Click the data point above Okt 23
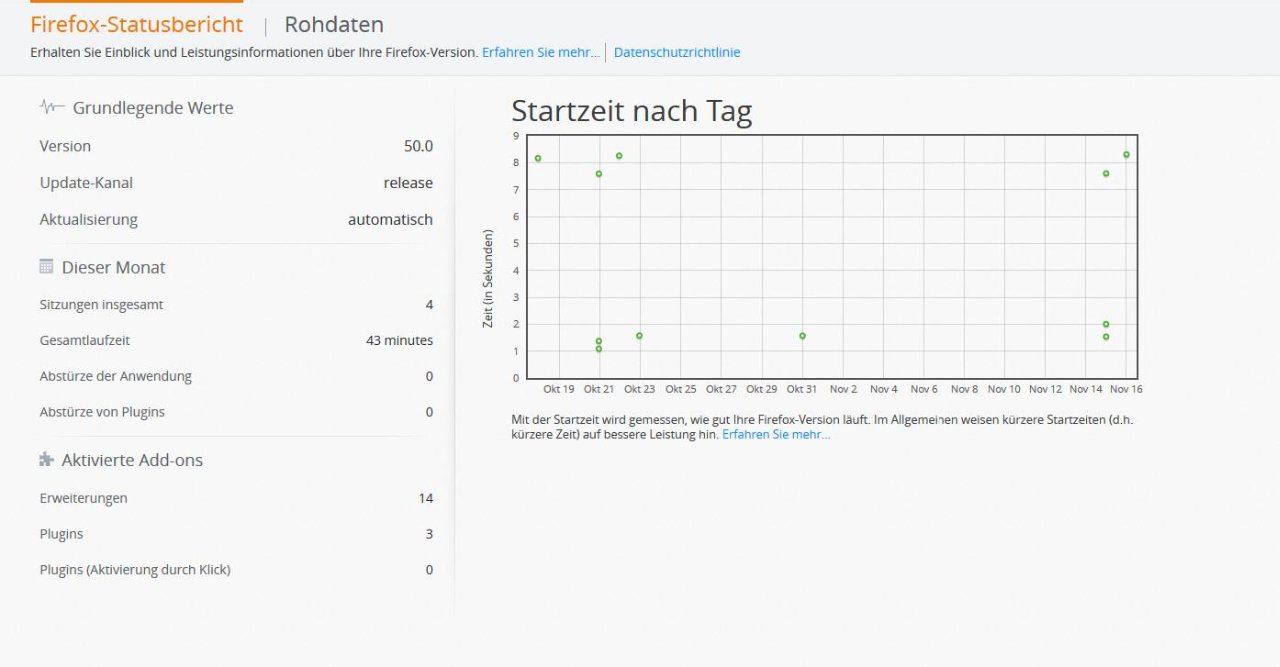The width and height of the screenshot is (1280, 667). coord(639,336)
